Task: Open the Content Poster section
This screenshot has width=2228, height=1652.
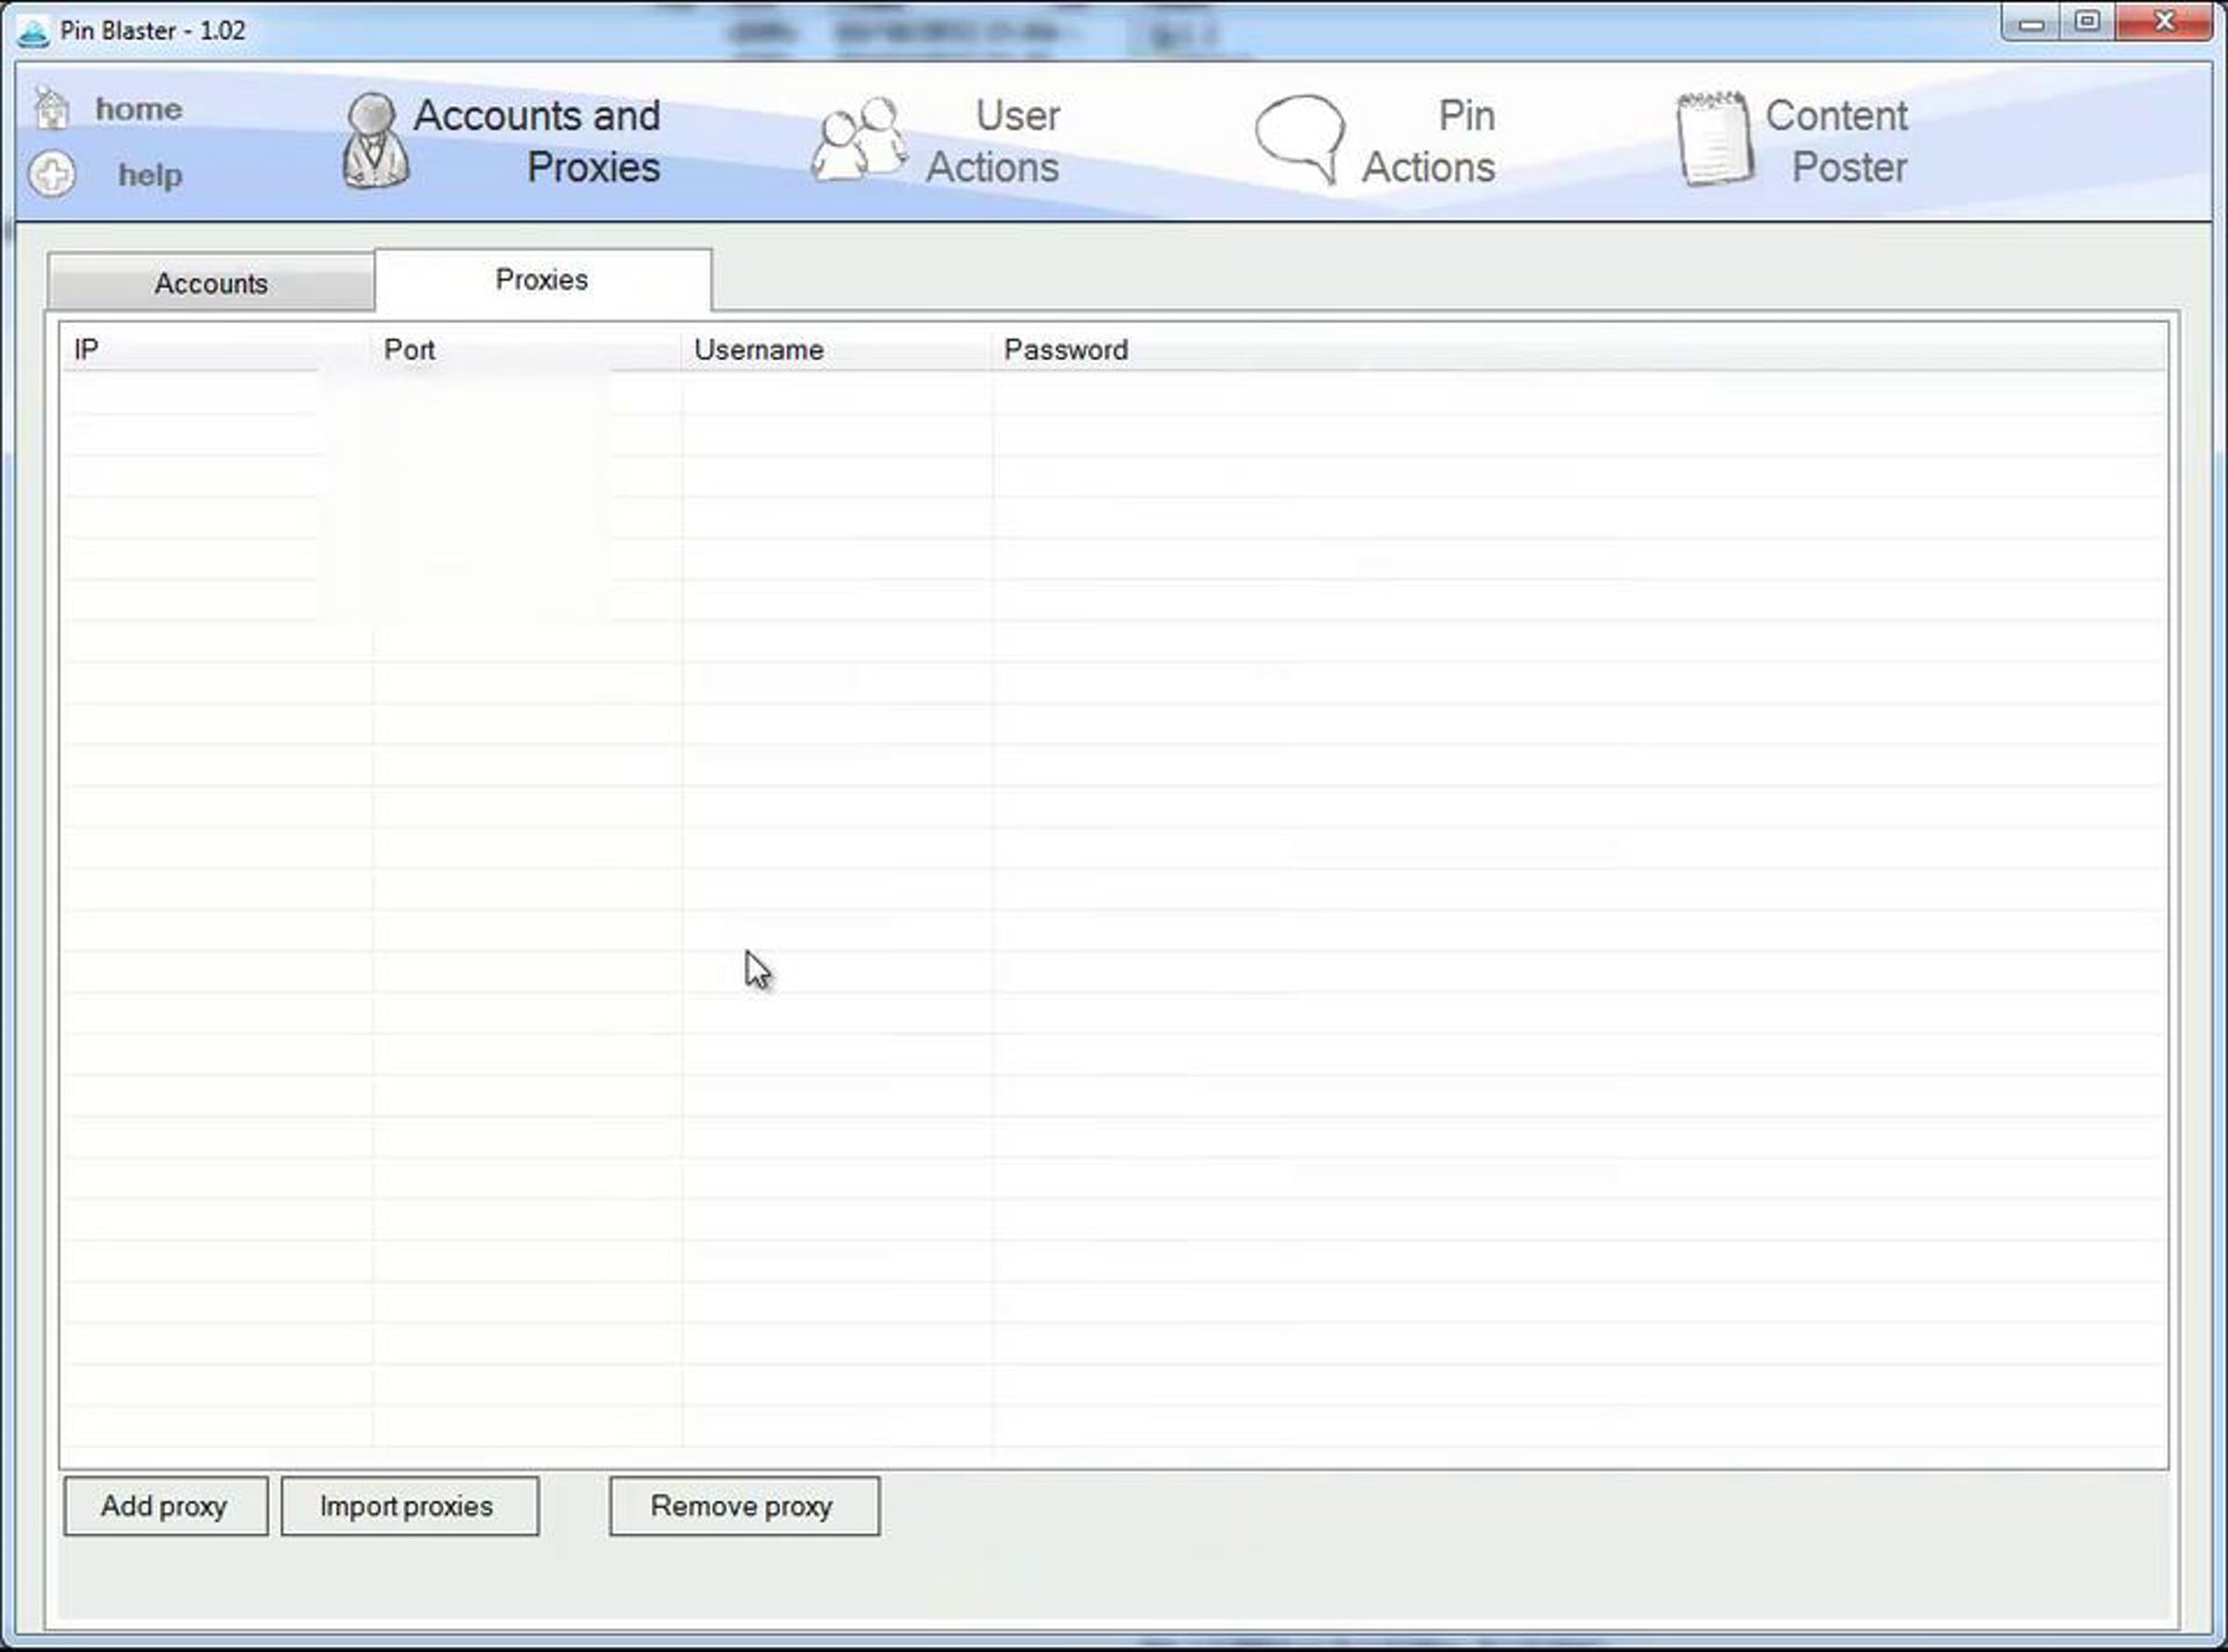Action: point(1838,141)
